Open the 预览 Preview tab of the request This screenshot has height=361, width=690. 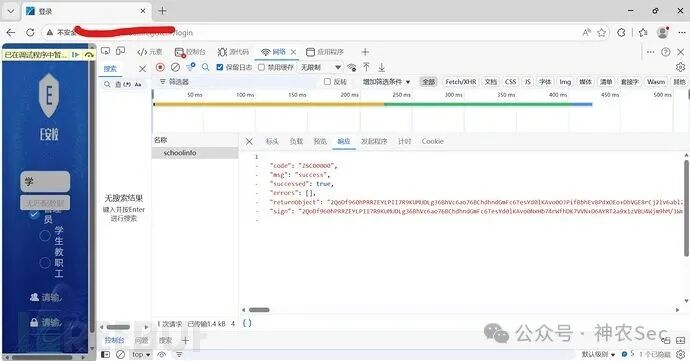pyautogui.click(x=320, y=141)
